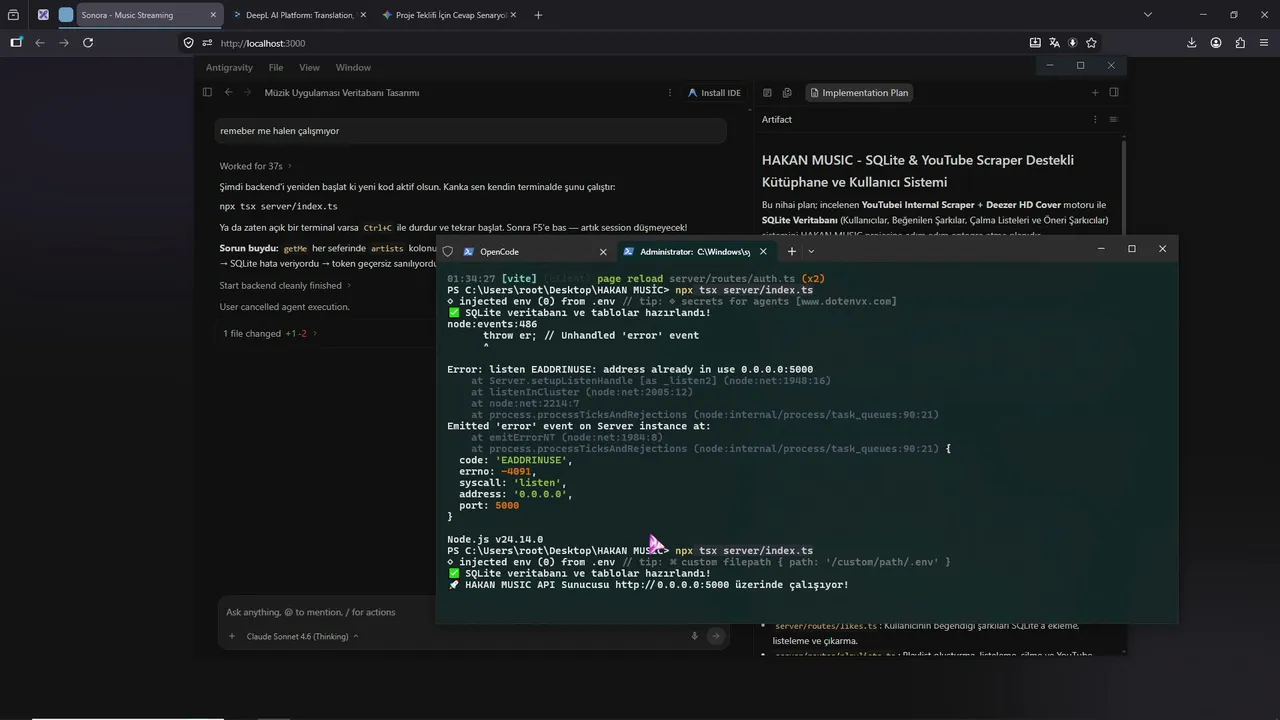This screenshot has width=1280, height=720.
Task: Expand the list-all-tabs chevron in browser
Action: click(1148, 15)
